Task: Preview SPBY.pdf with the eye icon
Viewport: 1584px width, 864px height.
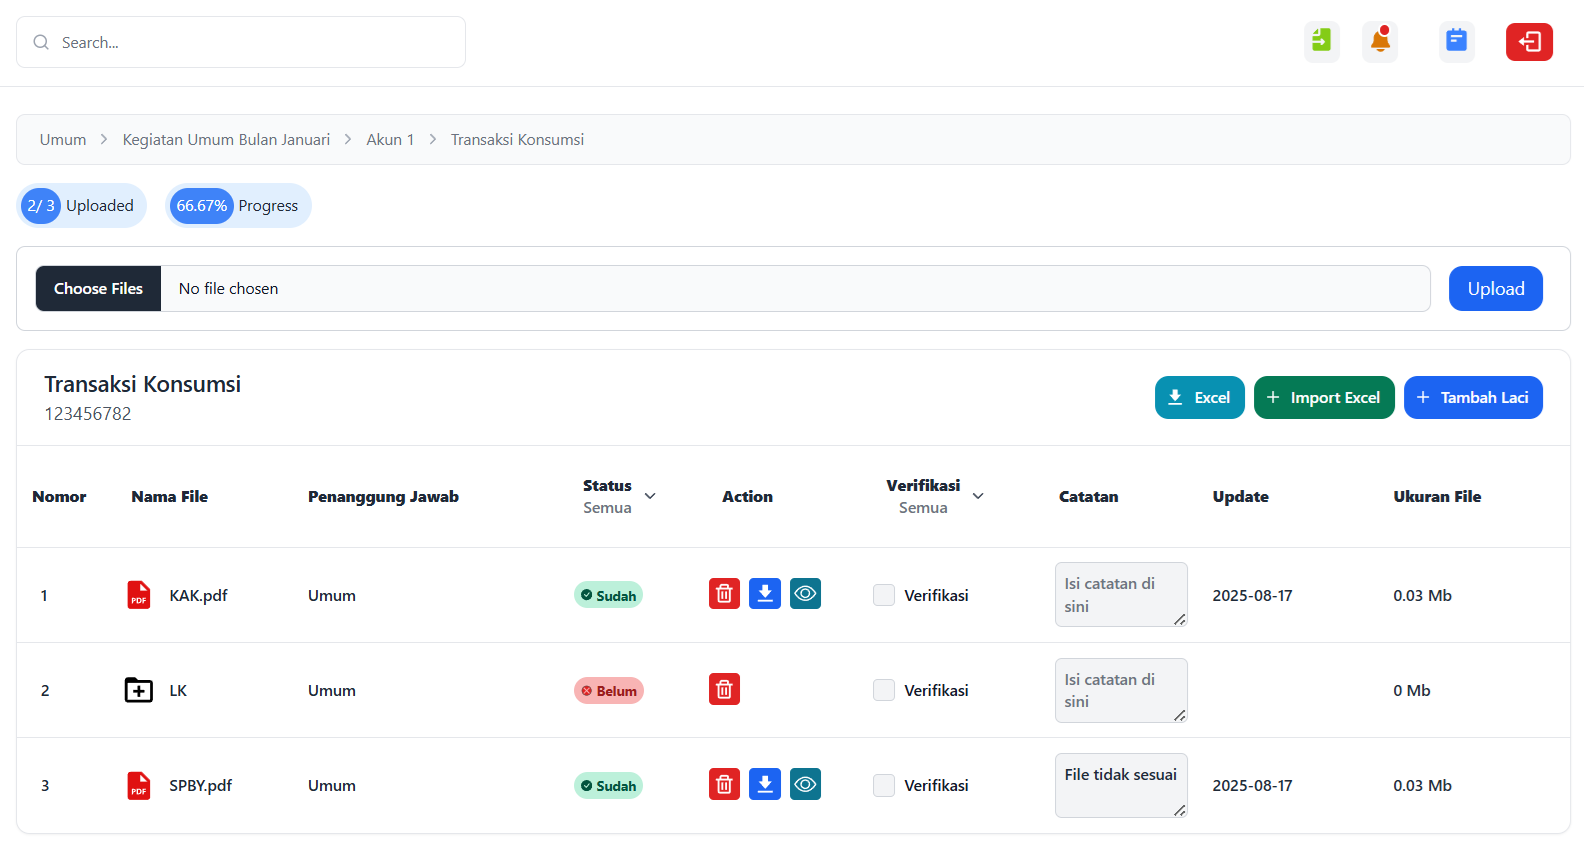Action: (x=805, y=784)
